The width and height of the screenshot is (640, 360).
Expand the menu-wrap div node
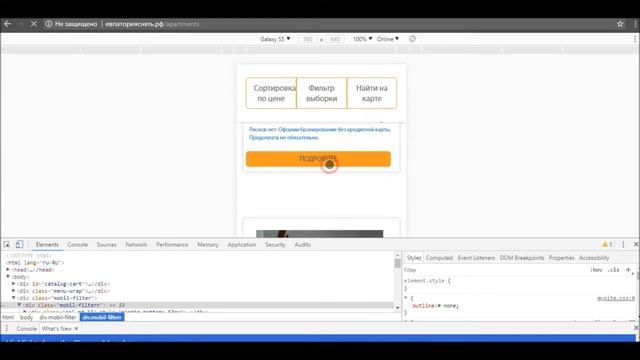pos(13,291)
